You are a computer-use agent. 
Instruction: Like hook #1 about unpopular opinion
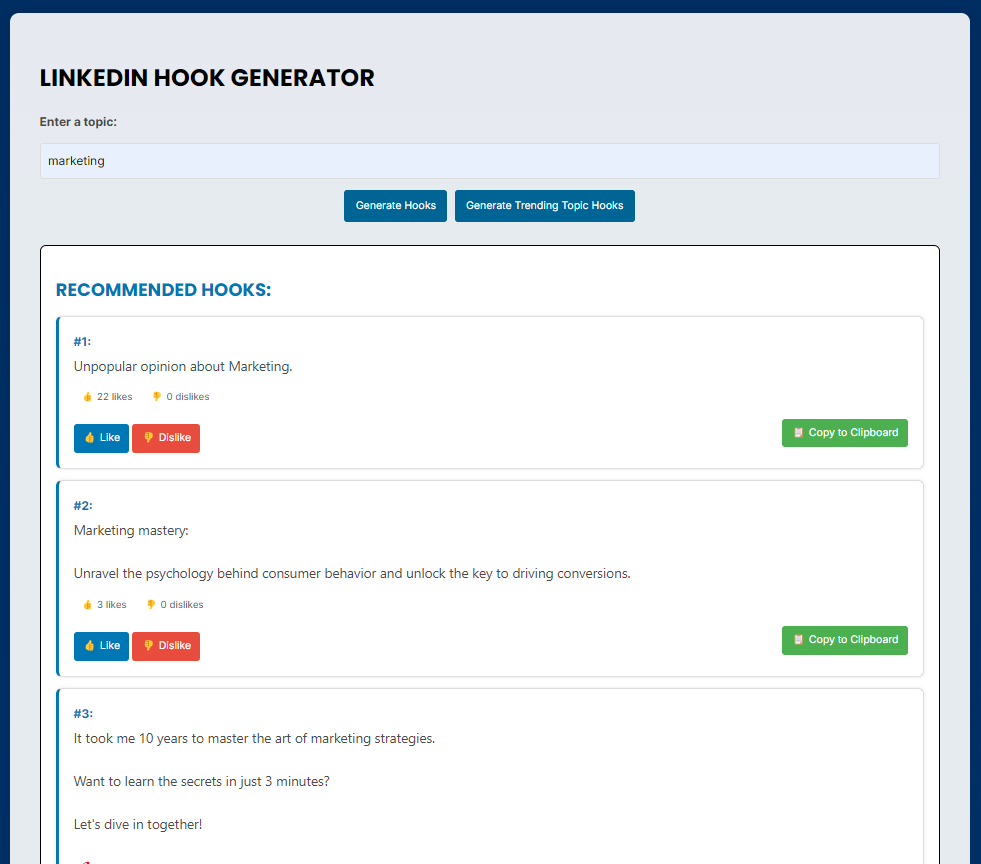click(101, 438)
